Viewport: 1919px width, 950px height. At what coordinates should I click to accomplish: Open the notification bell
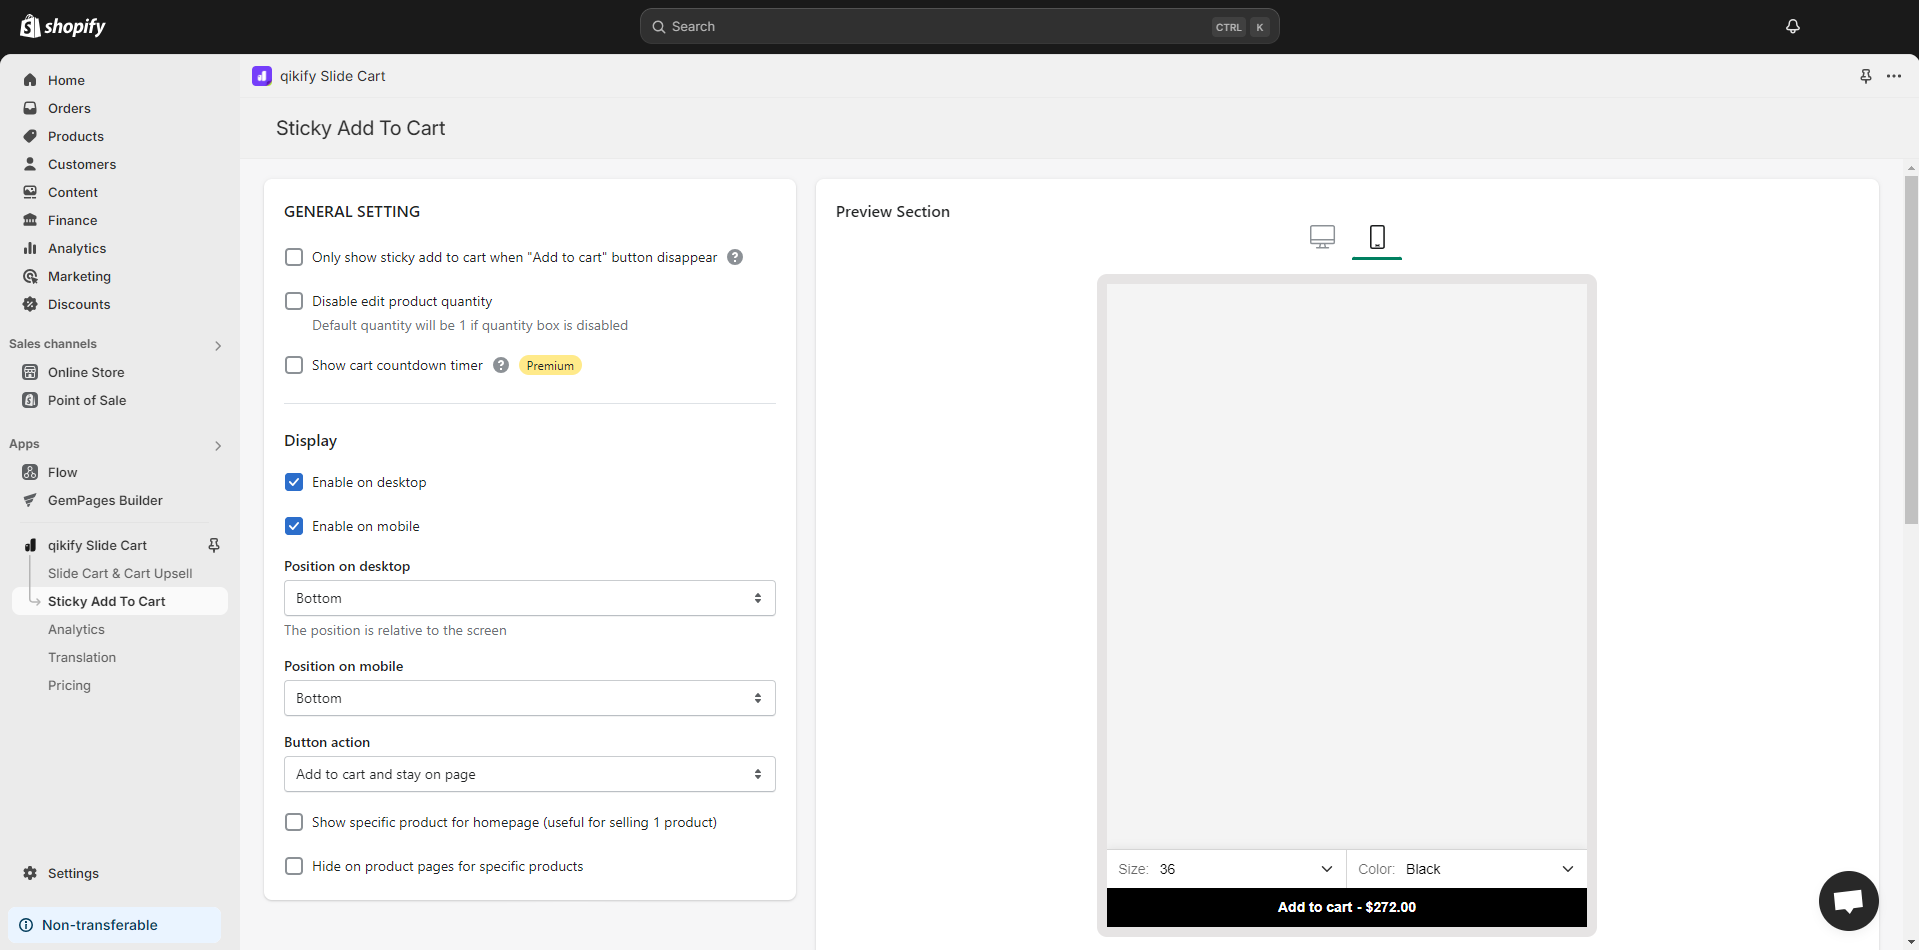[x=1792, y=26]
